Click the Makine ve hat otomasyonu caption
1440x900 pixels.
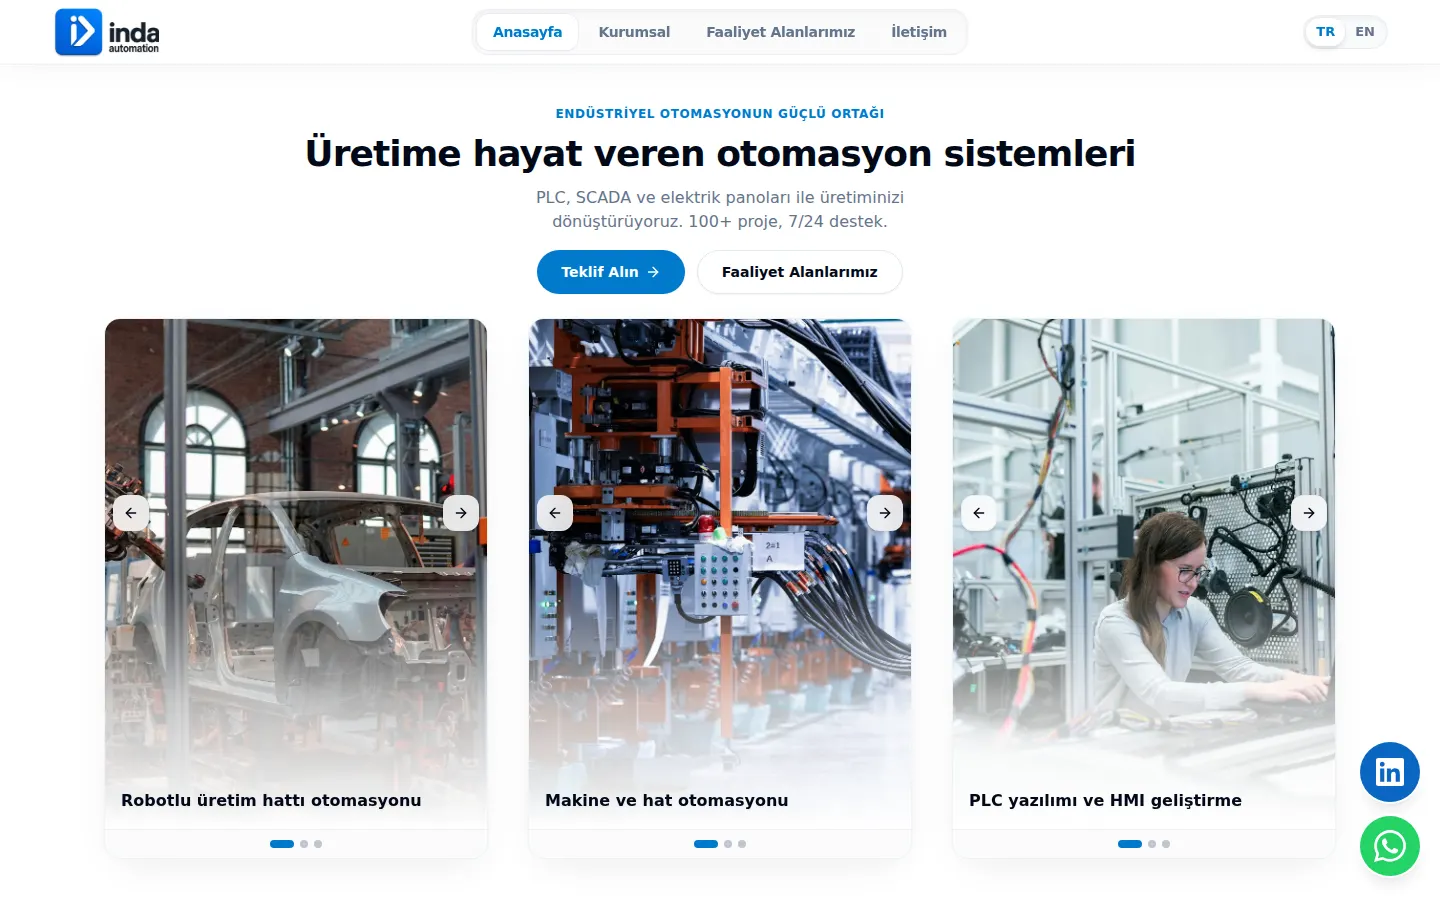pyautogui.click(x=667, y=800)
